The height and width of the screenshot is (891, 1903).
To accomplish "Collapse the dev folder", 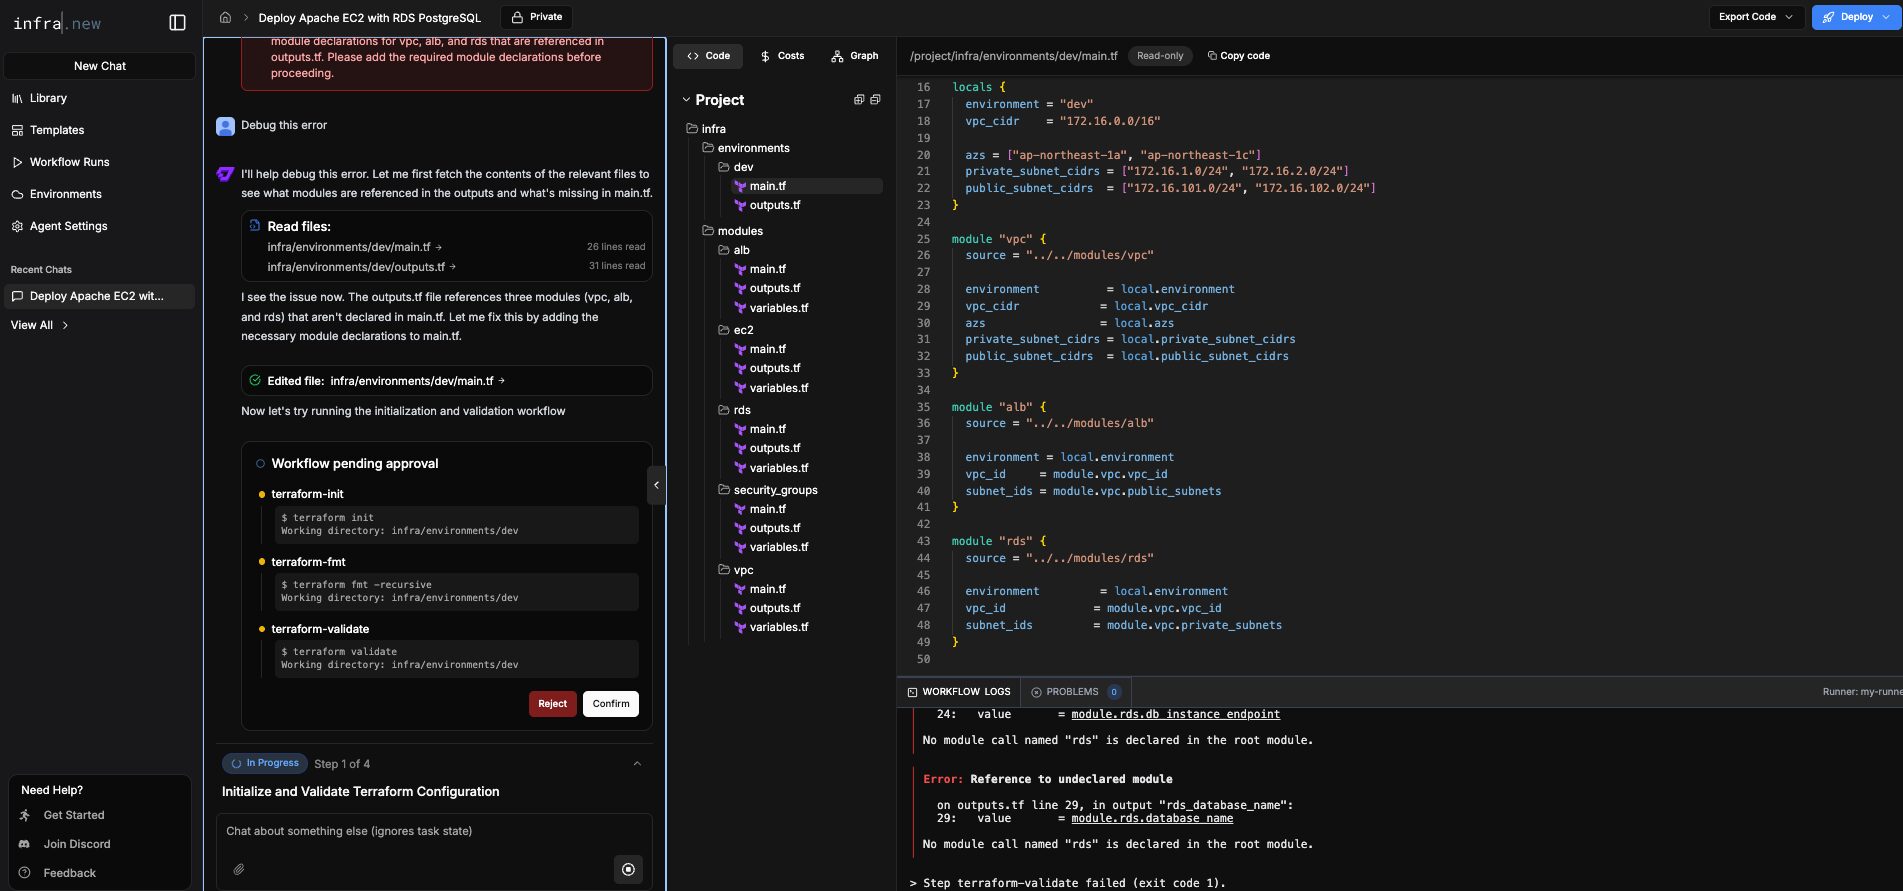I will tap(736, 167).
